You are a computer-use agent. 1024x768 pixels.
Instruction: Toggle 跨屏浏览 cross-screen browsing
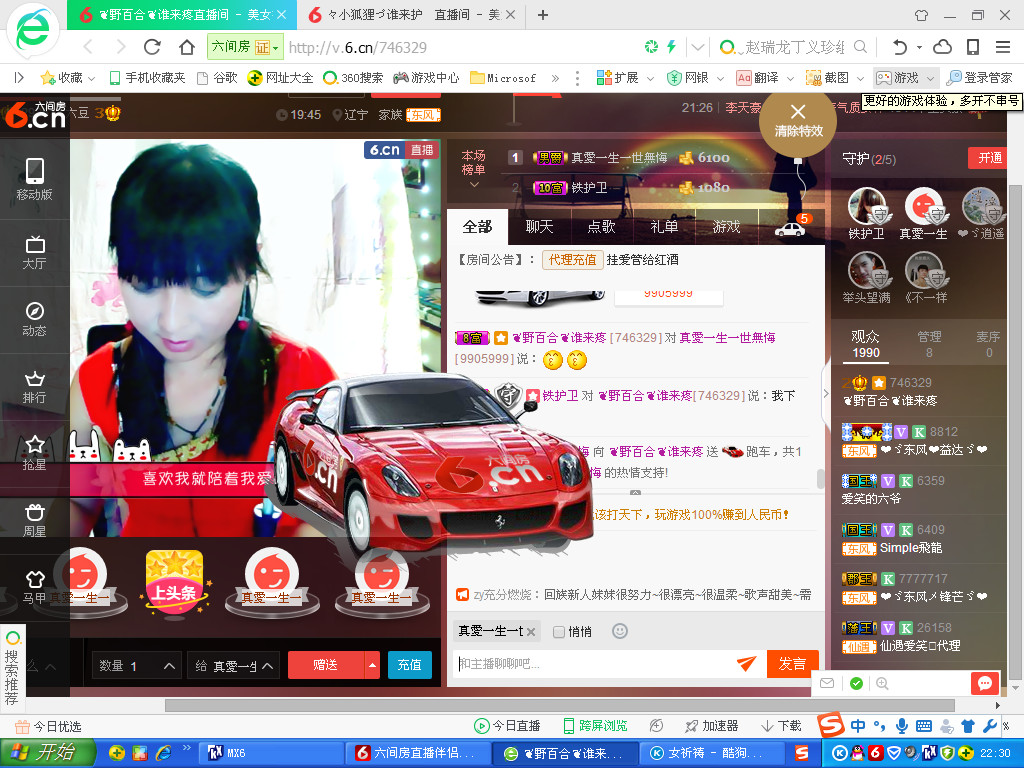click(595, 726)
